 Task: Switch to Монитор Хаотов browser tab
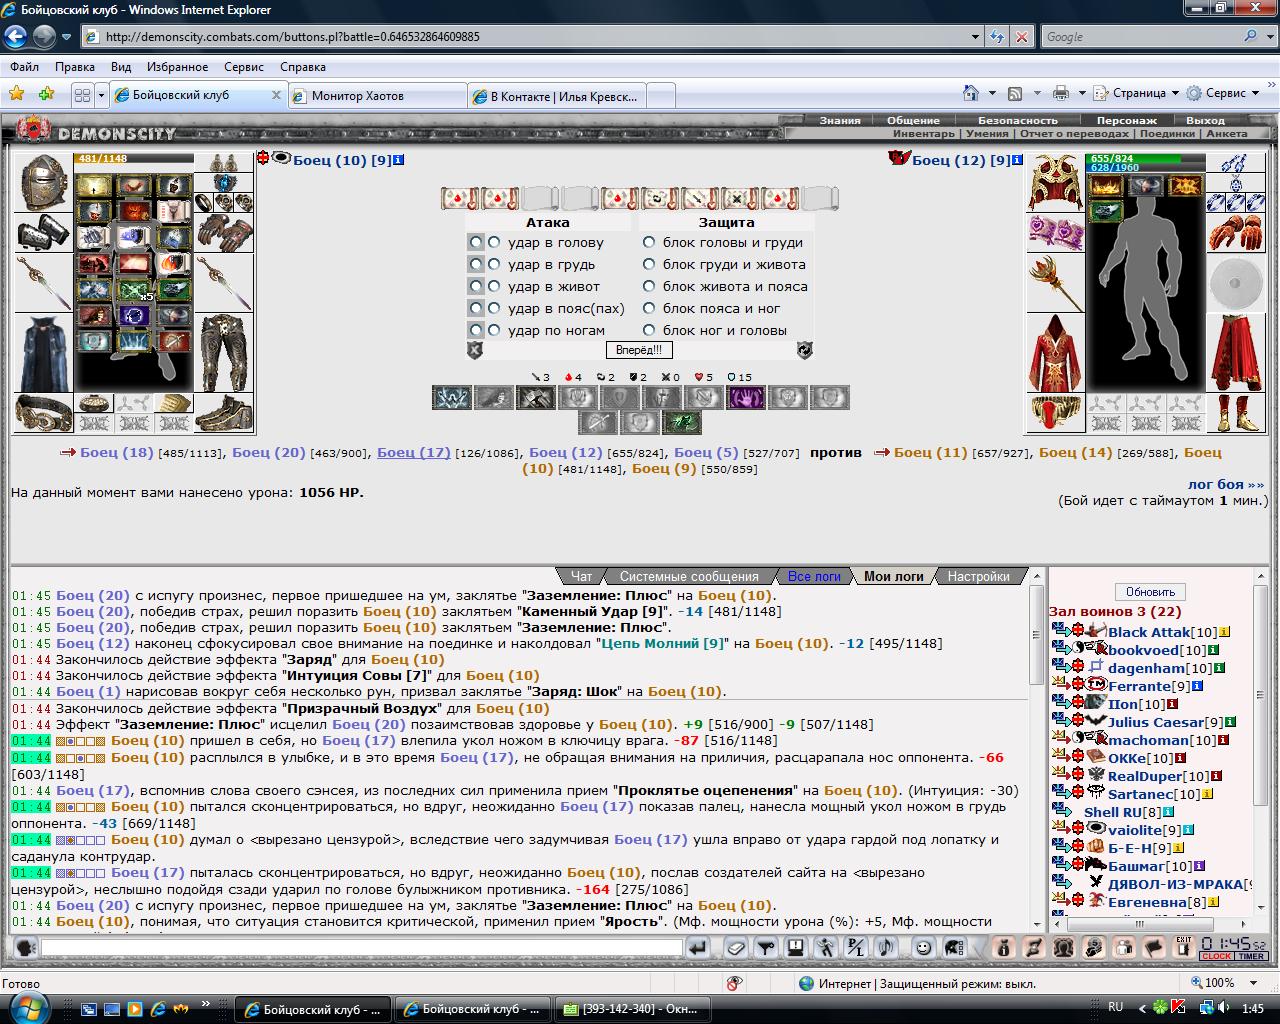tap(378, 96)
